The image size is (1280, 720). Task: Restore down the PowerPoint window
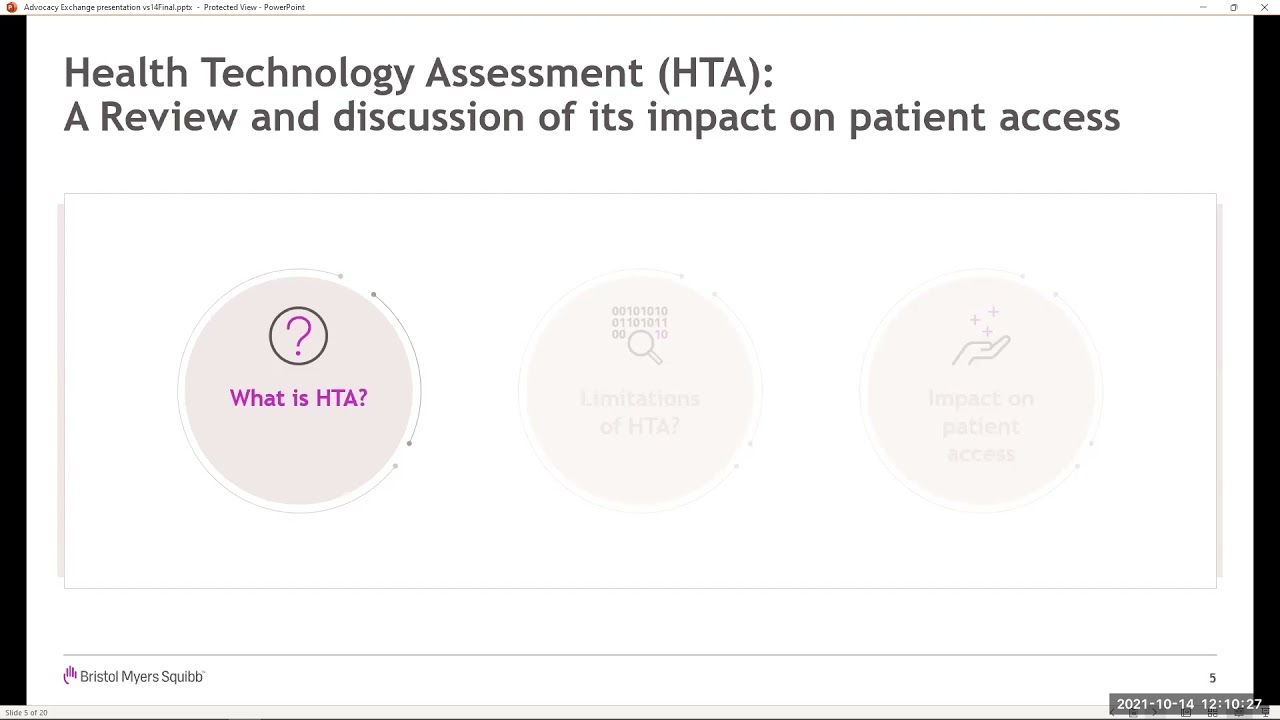[1234, 7]
